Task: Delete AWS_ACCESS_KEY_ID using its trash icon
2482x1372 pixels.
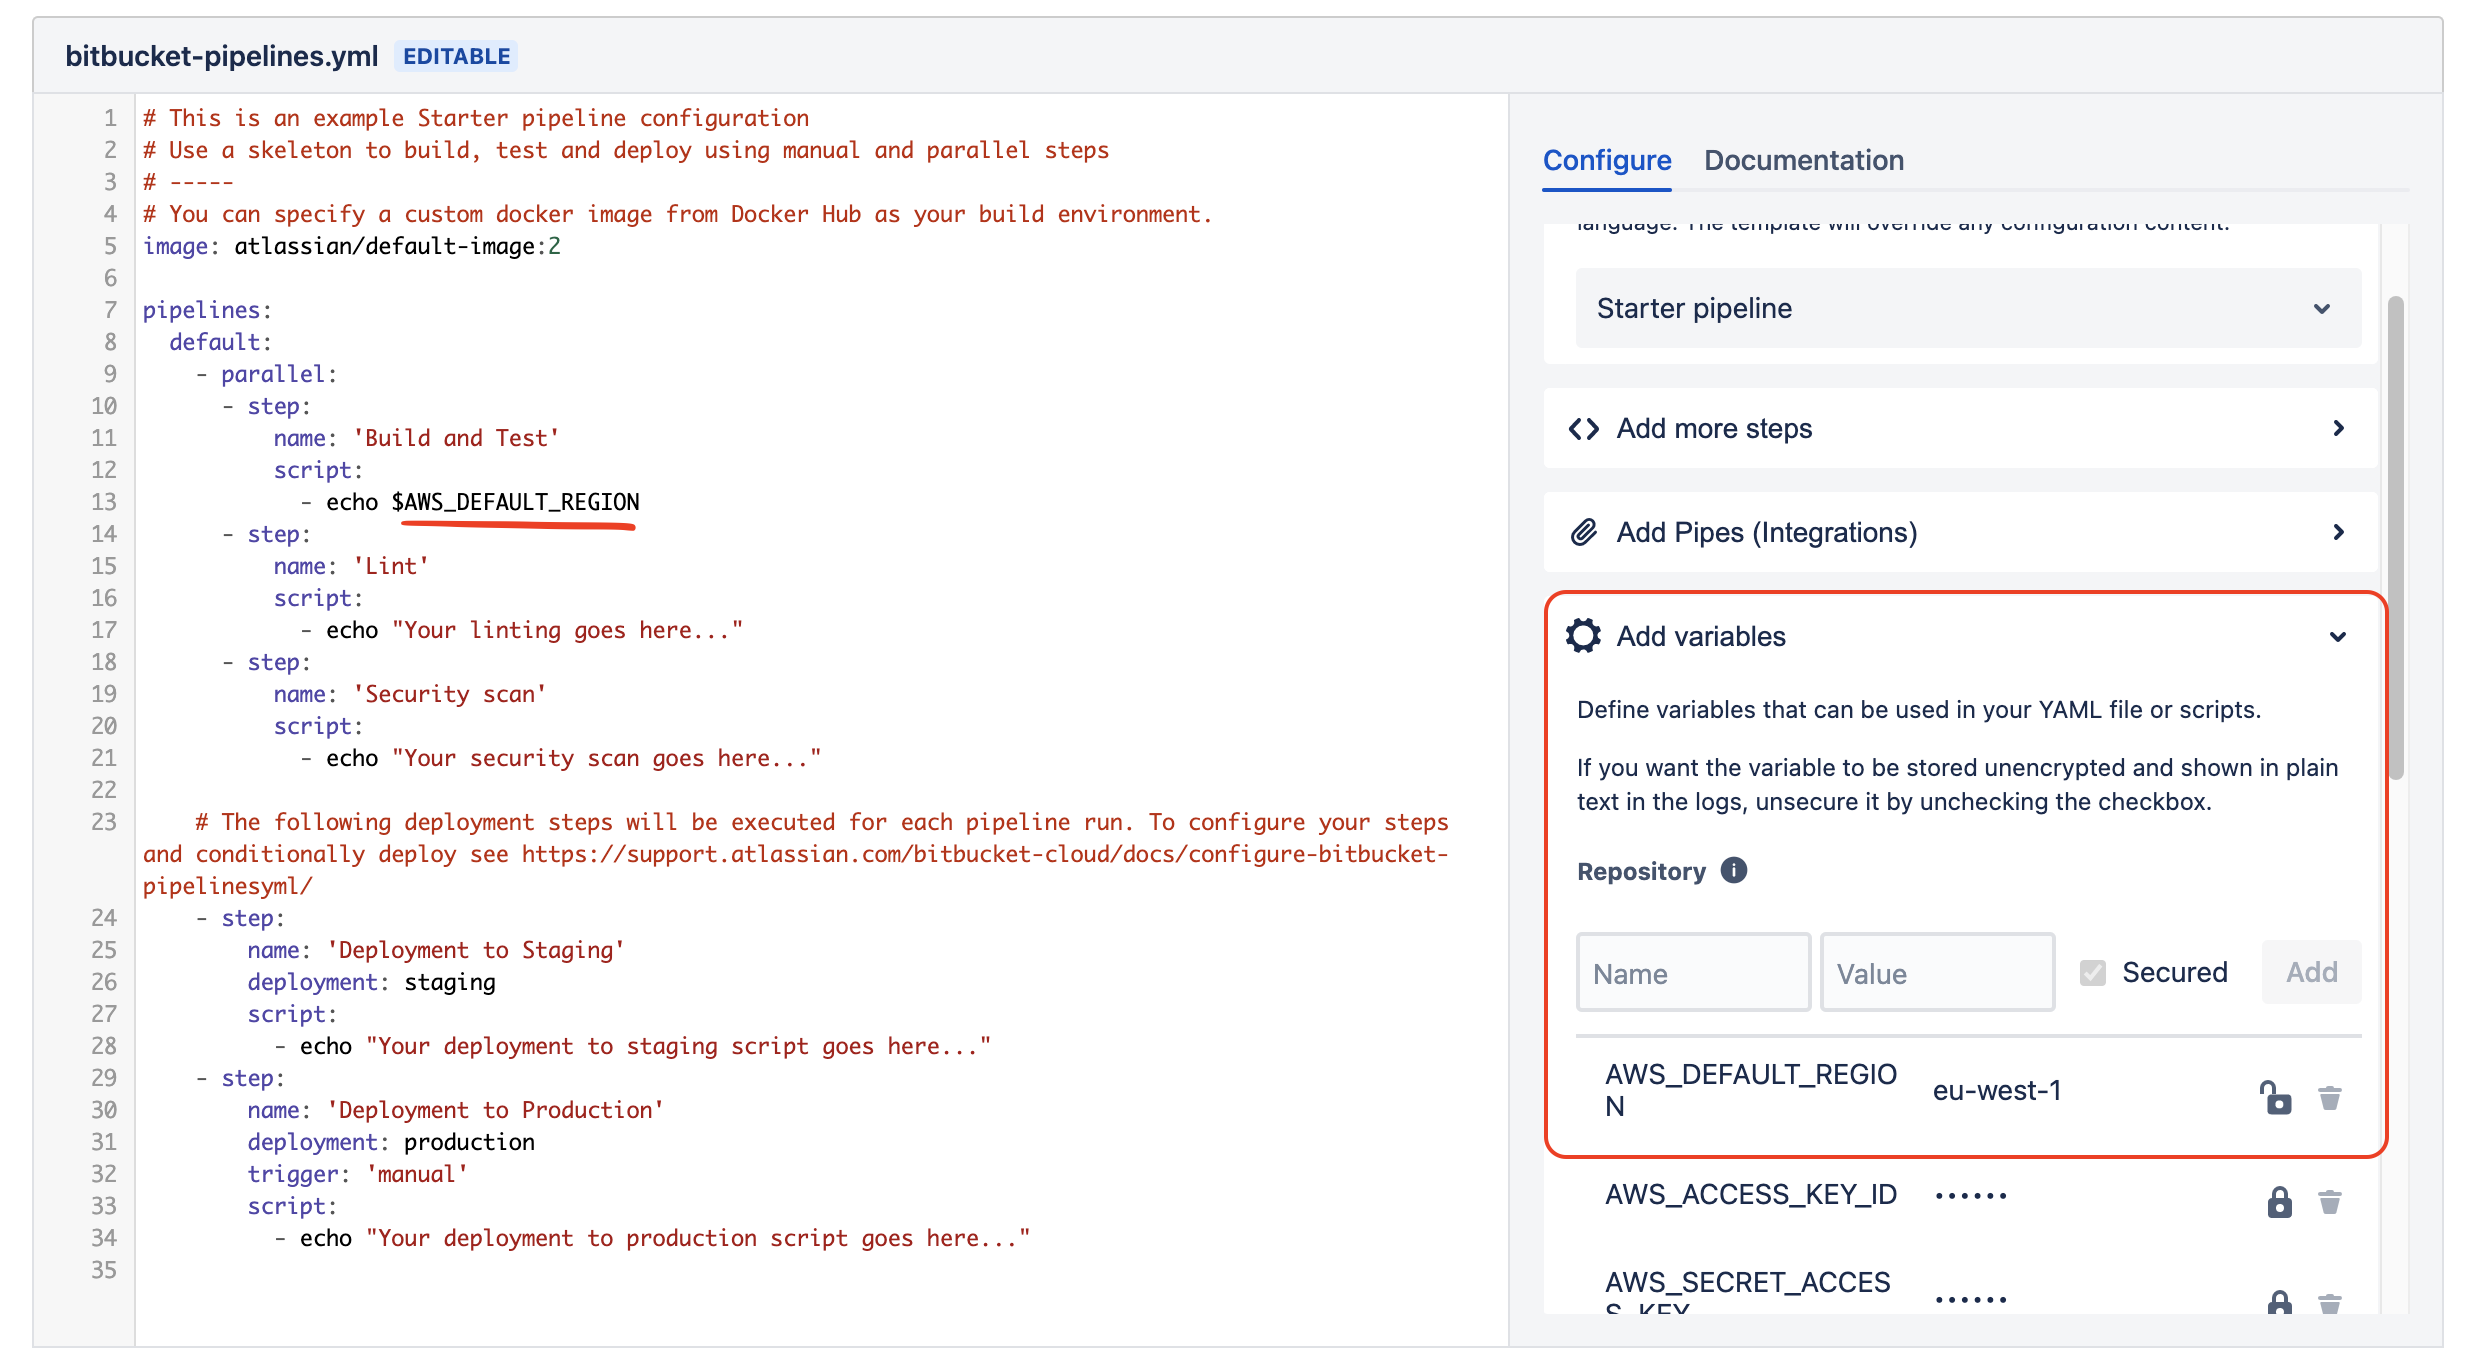Action: tap(2330, 1201)
